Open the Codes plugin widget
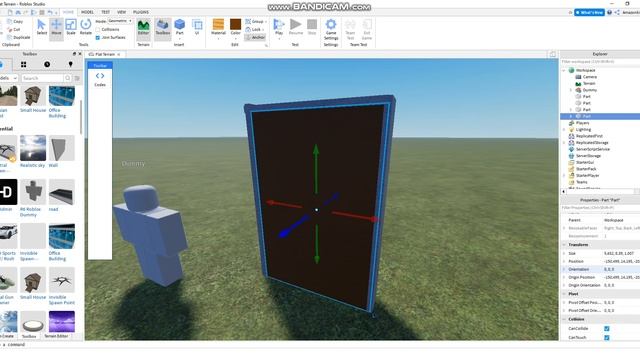The height and width of the screenshot is (360, 640). (100, 79)
